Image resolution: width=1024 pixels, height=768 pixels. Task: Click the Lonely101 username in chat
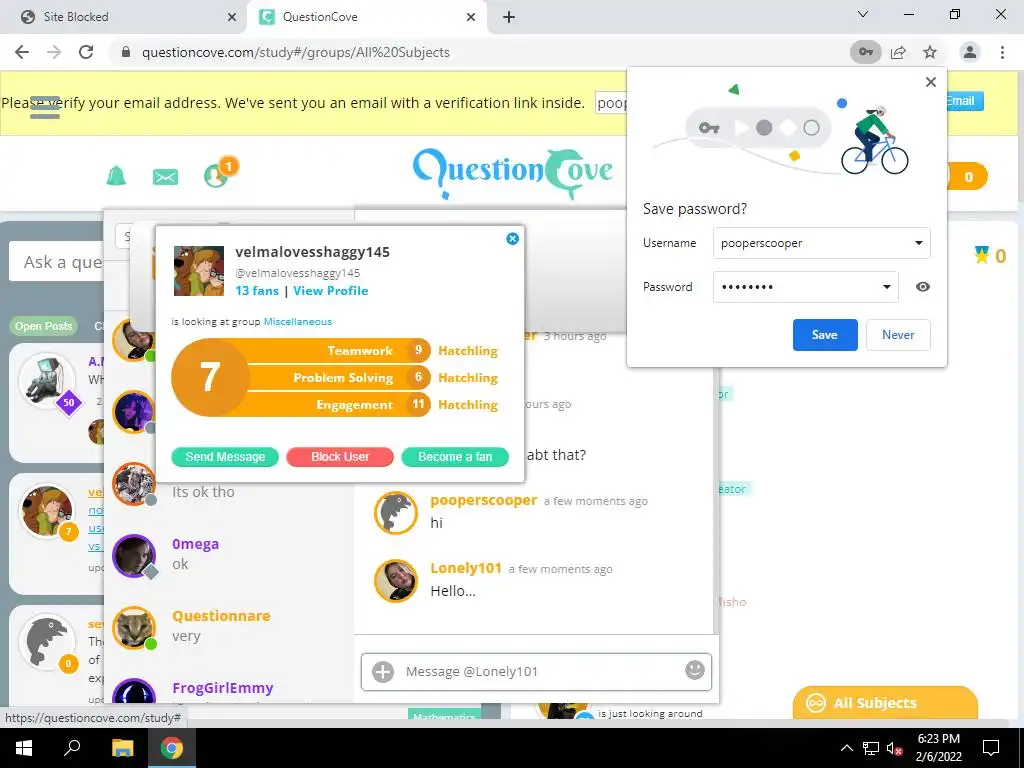coord(466,568)
